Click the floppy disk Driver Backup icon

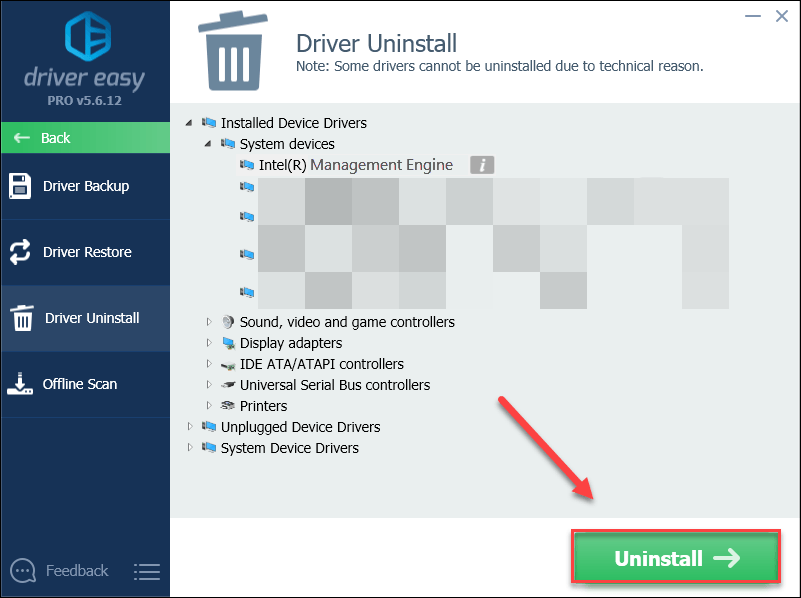click(x=20, y=186)
